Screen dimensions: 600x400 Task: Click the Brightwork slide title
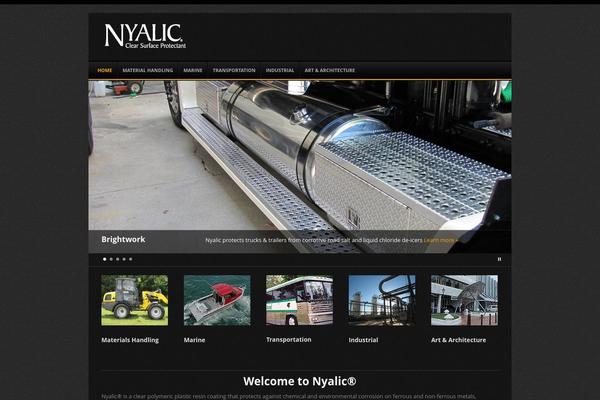pos(123,240)
